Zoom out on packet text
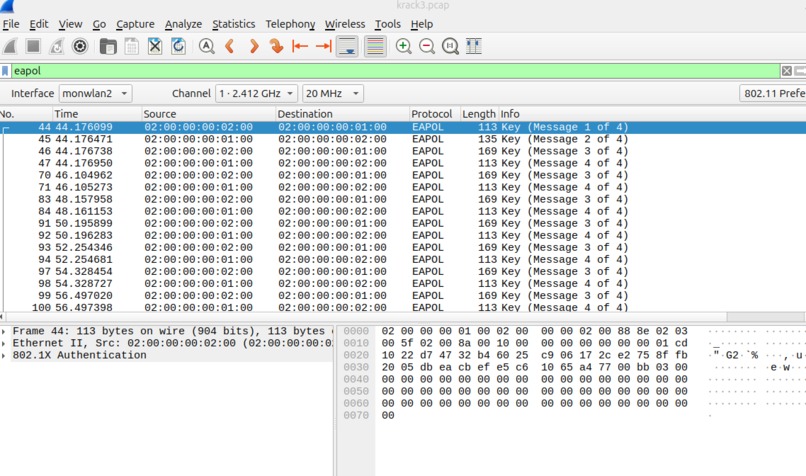This screenshot has height=476, width=806. point(427,46)
